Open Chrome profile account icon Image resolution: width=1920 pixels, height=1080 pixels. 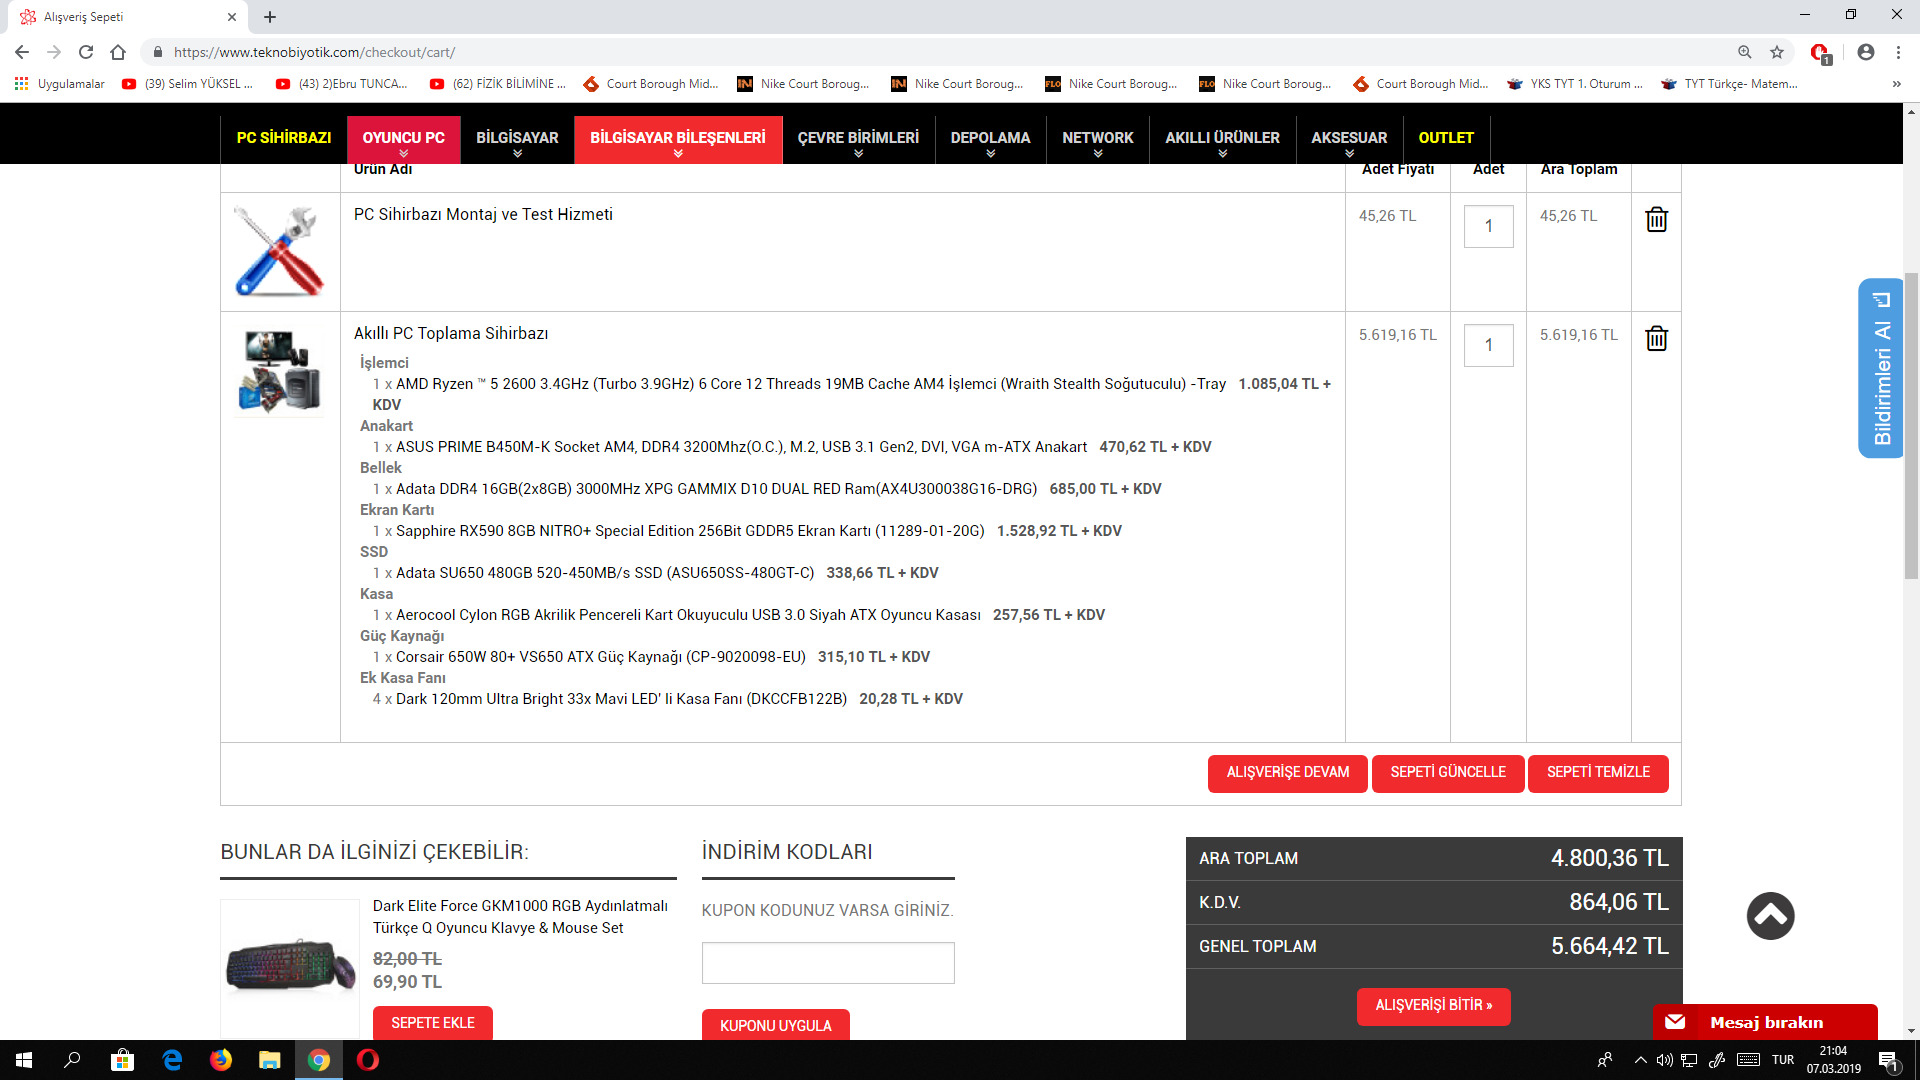pos(1865,52)
